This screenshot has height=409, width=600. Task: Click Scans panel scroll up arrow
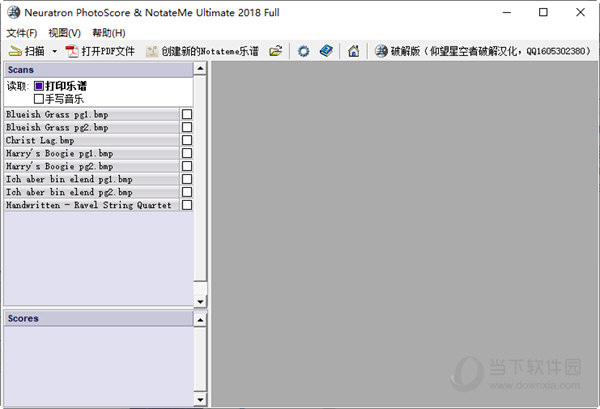(x=200, y=69)
